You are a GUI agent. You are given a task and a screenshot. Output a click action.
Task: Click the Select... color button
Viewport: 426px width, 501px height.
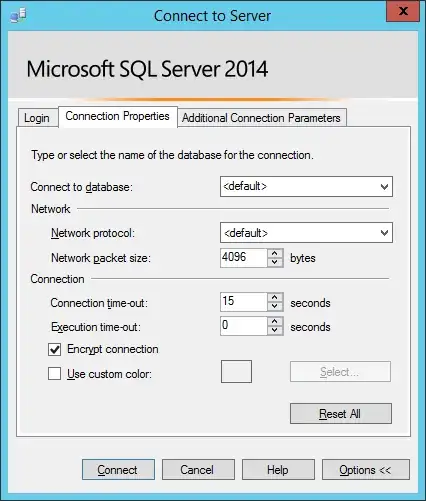pos(340,371)
